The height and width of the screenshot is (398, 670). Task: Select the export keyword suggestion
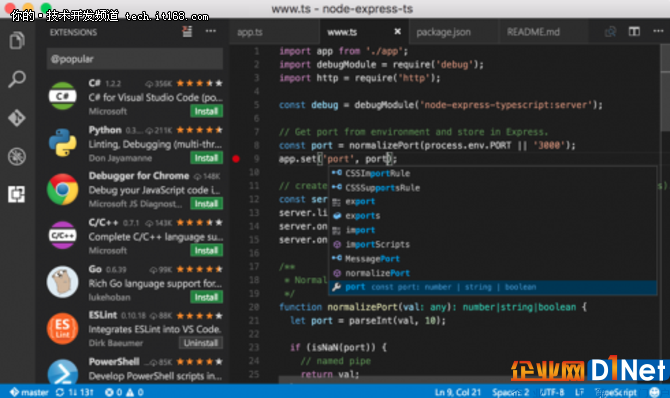click(x=493, y=201)
